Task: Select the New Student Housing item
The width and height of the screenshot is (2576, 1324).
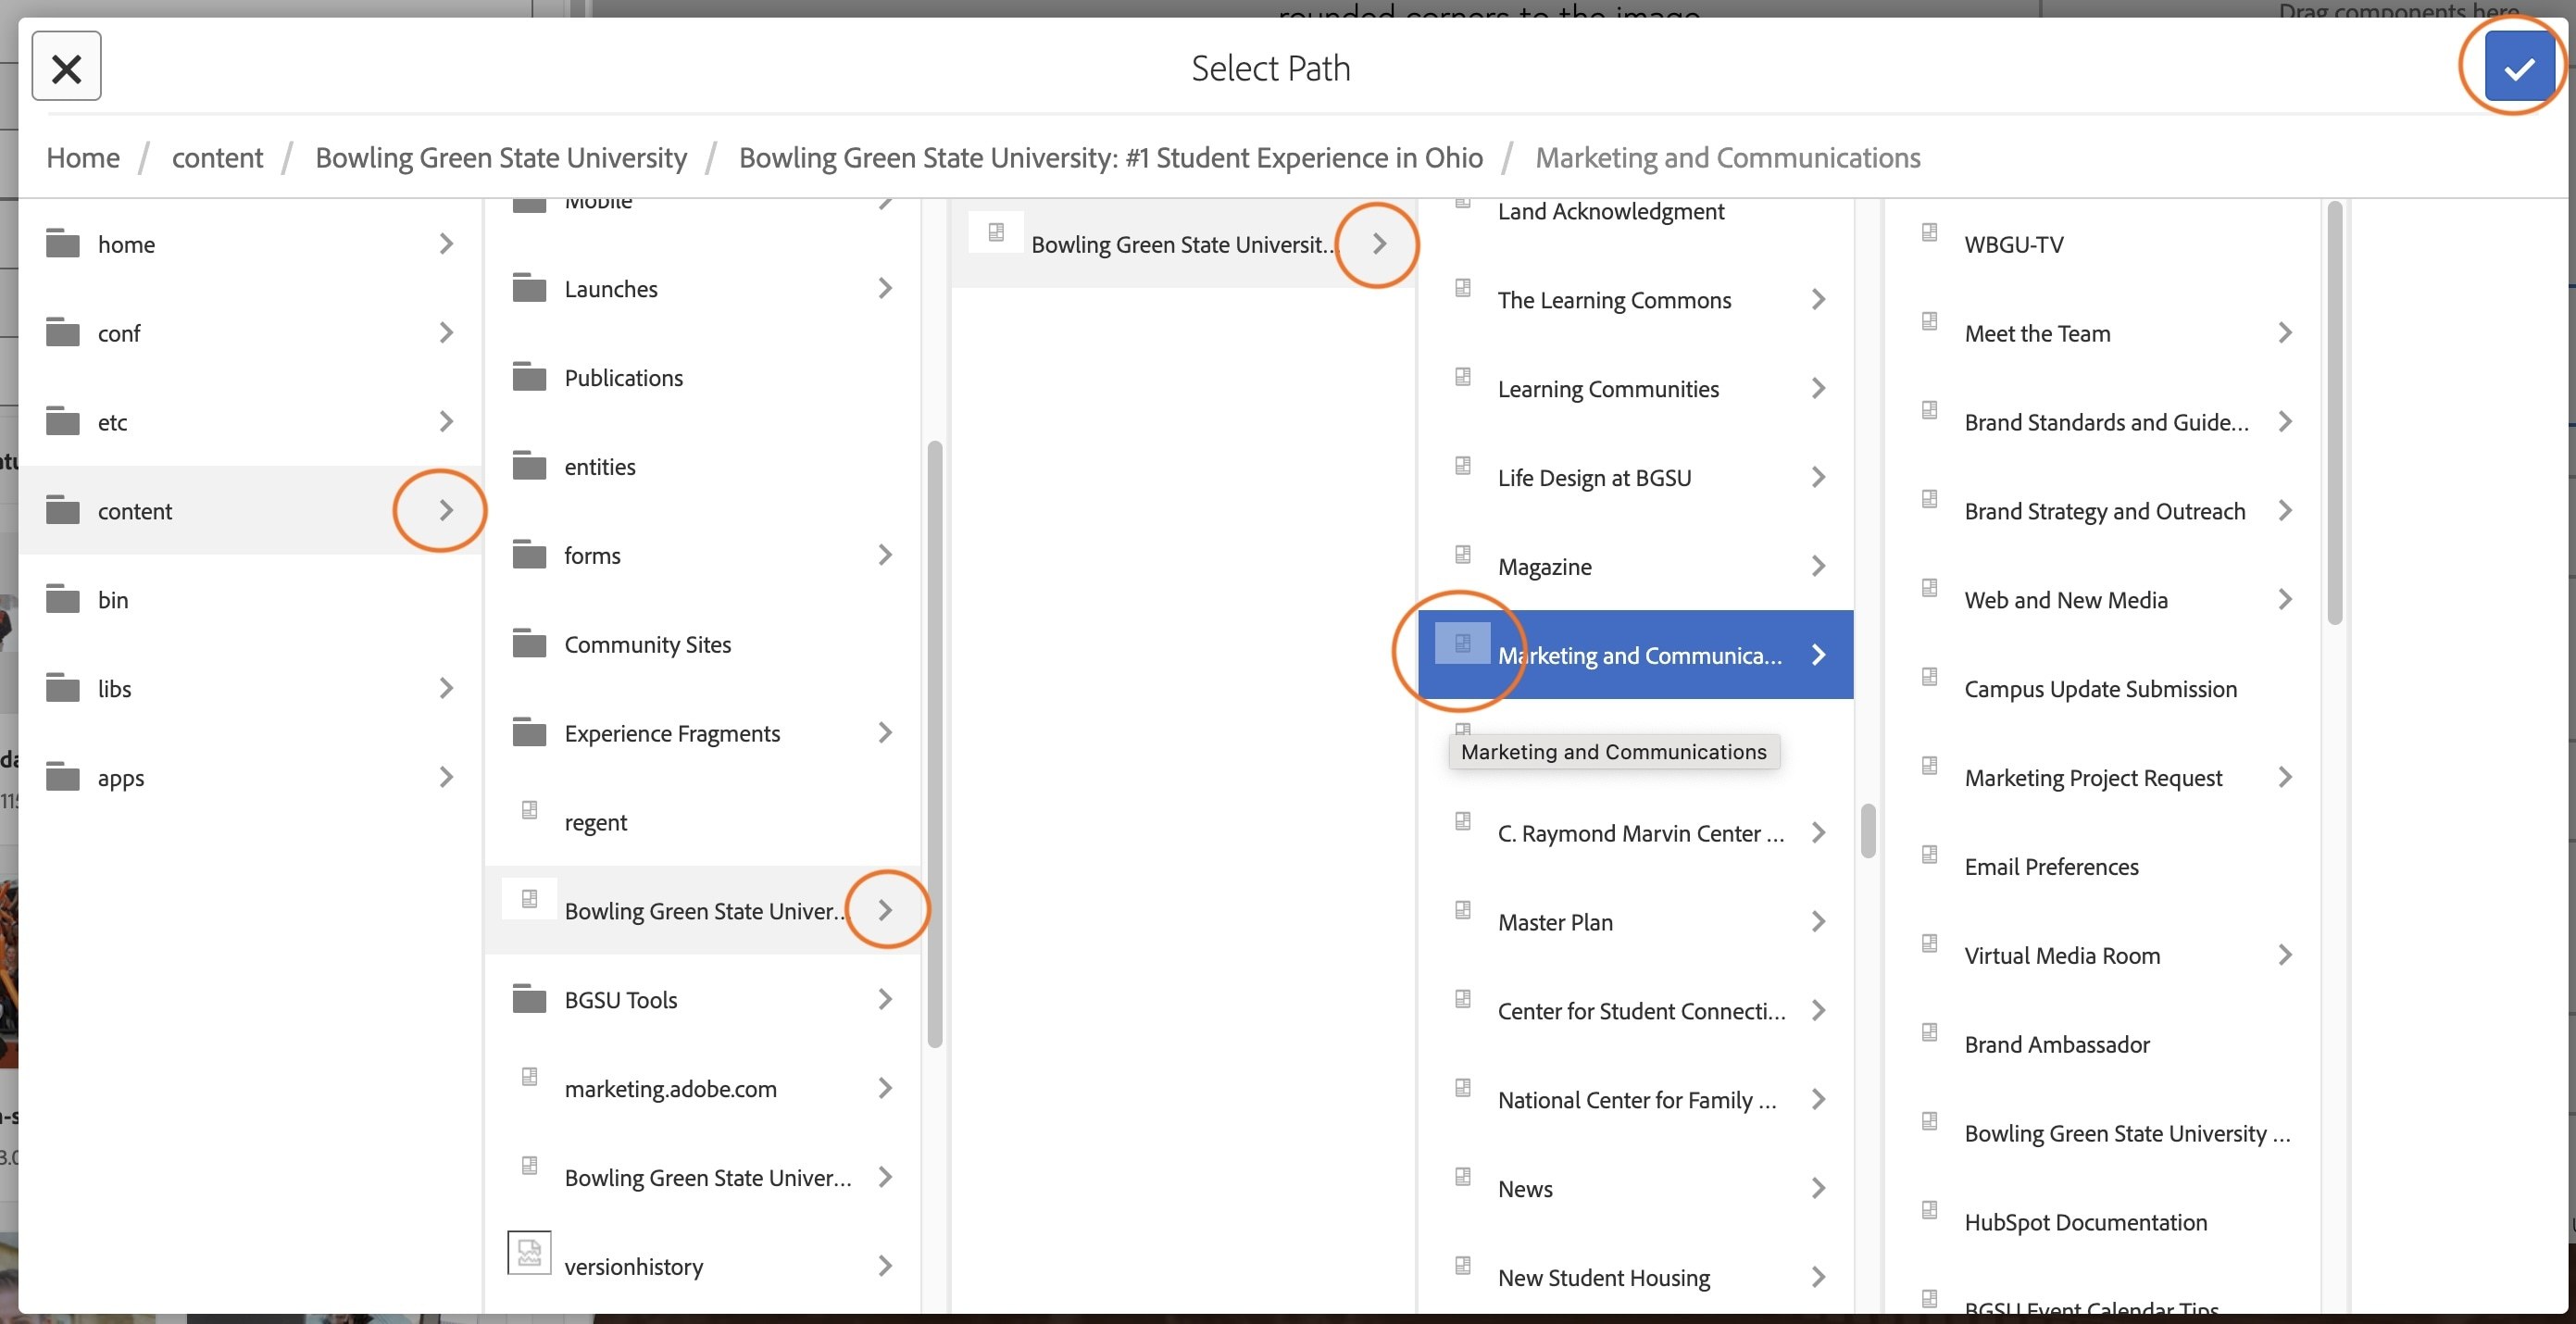Action: (1636, 1277)
